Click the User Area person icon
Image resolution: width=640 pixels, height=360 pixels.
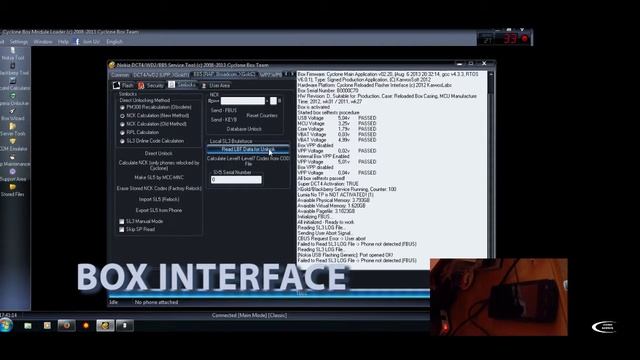click(x=204, y=86)
